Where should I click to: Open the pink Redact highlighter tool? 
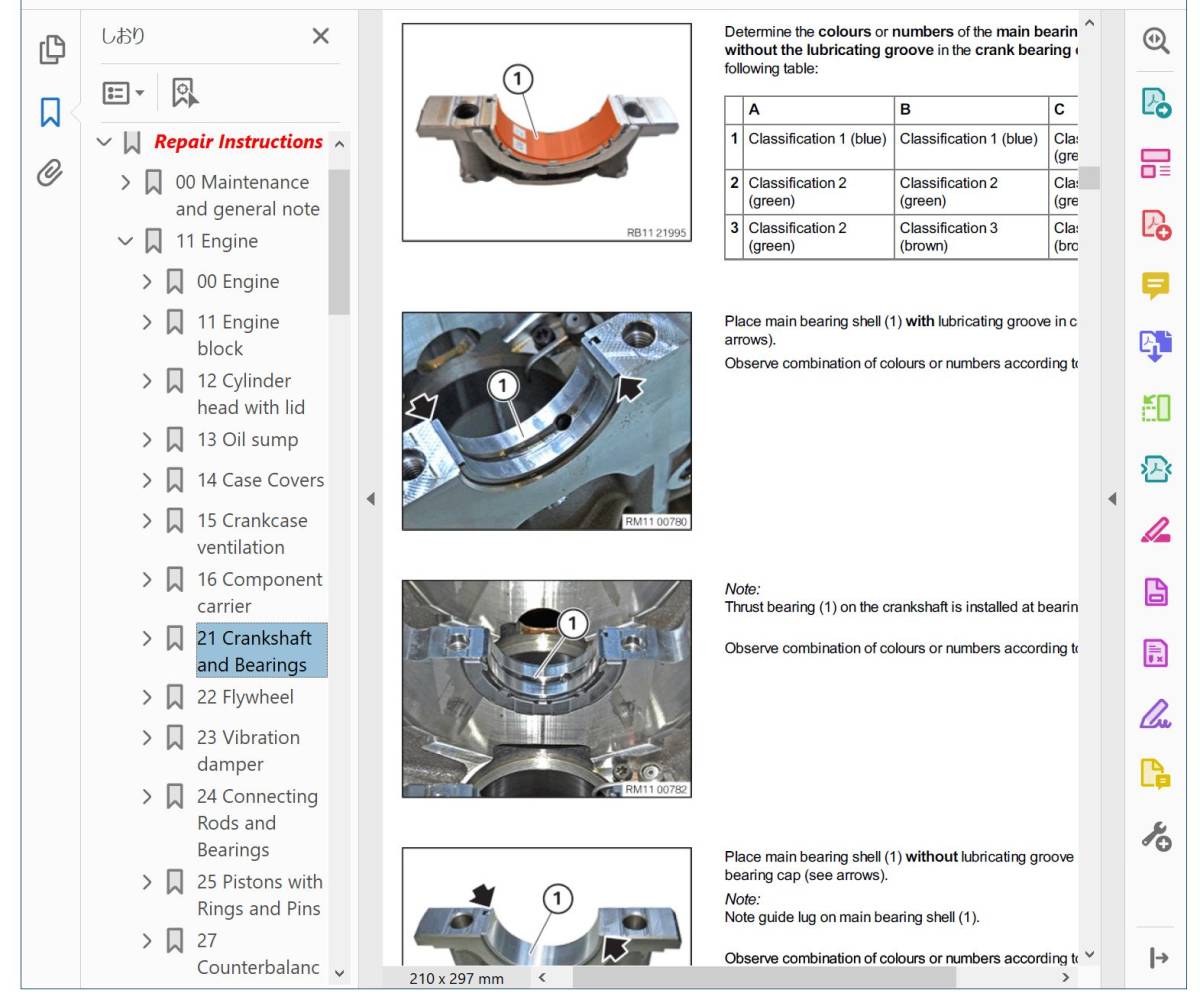pos(1156,530)
